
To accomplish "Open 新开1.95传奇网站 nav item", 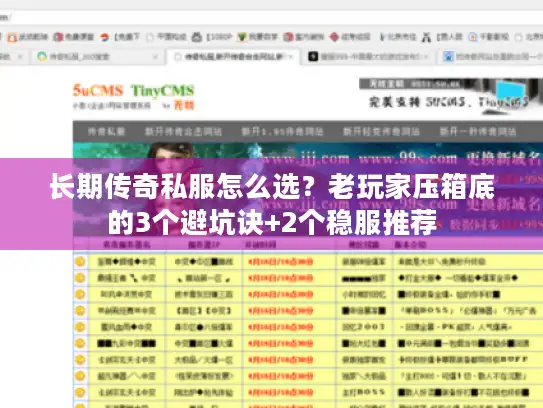I will pyautogui.click(x=282, y=132).
